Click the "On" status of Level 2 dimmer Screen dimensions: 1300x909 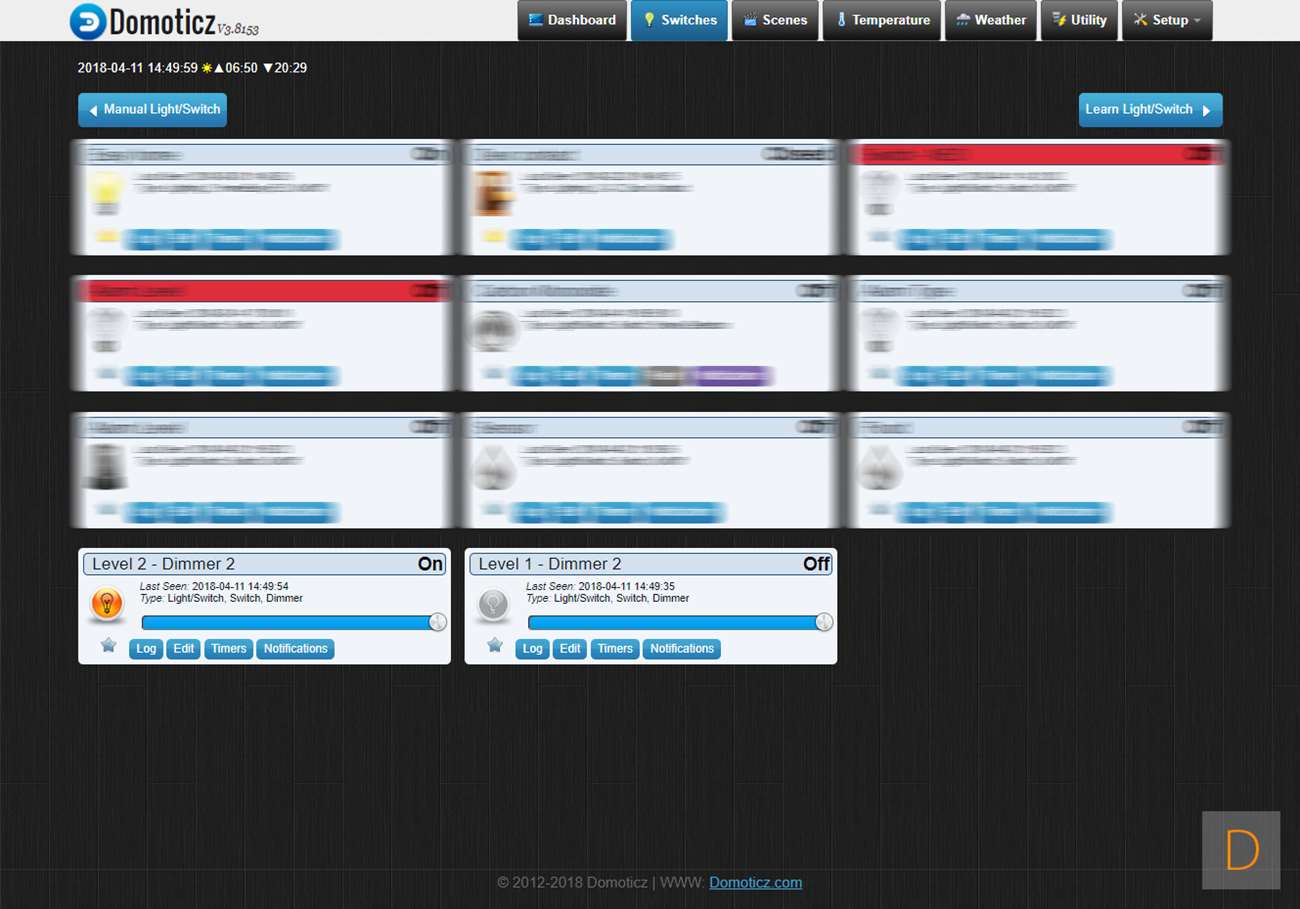click(430, 564)
